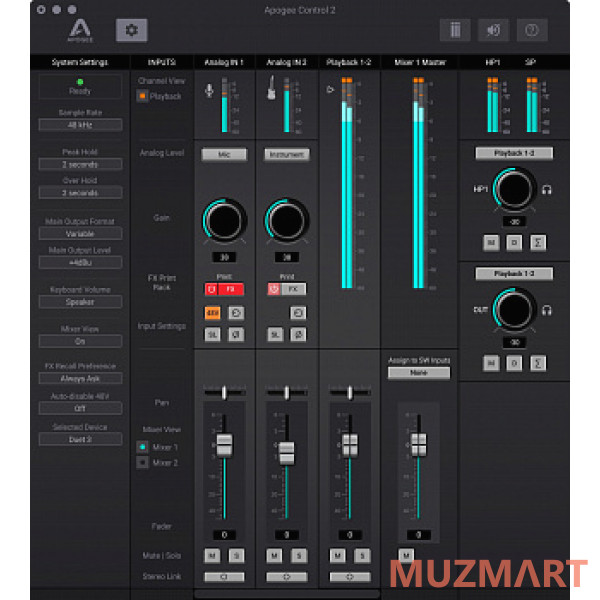Mute the Analog IN 2 mixer channel

tap(274, 556)
